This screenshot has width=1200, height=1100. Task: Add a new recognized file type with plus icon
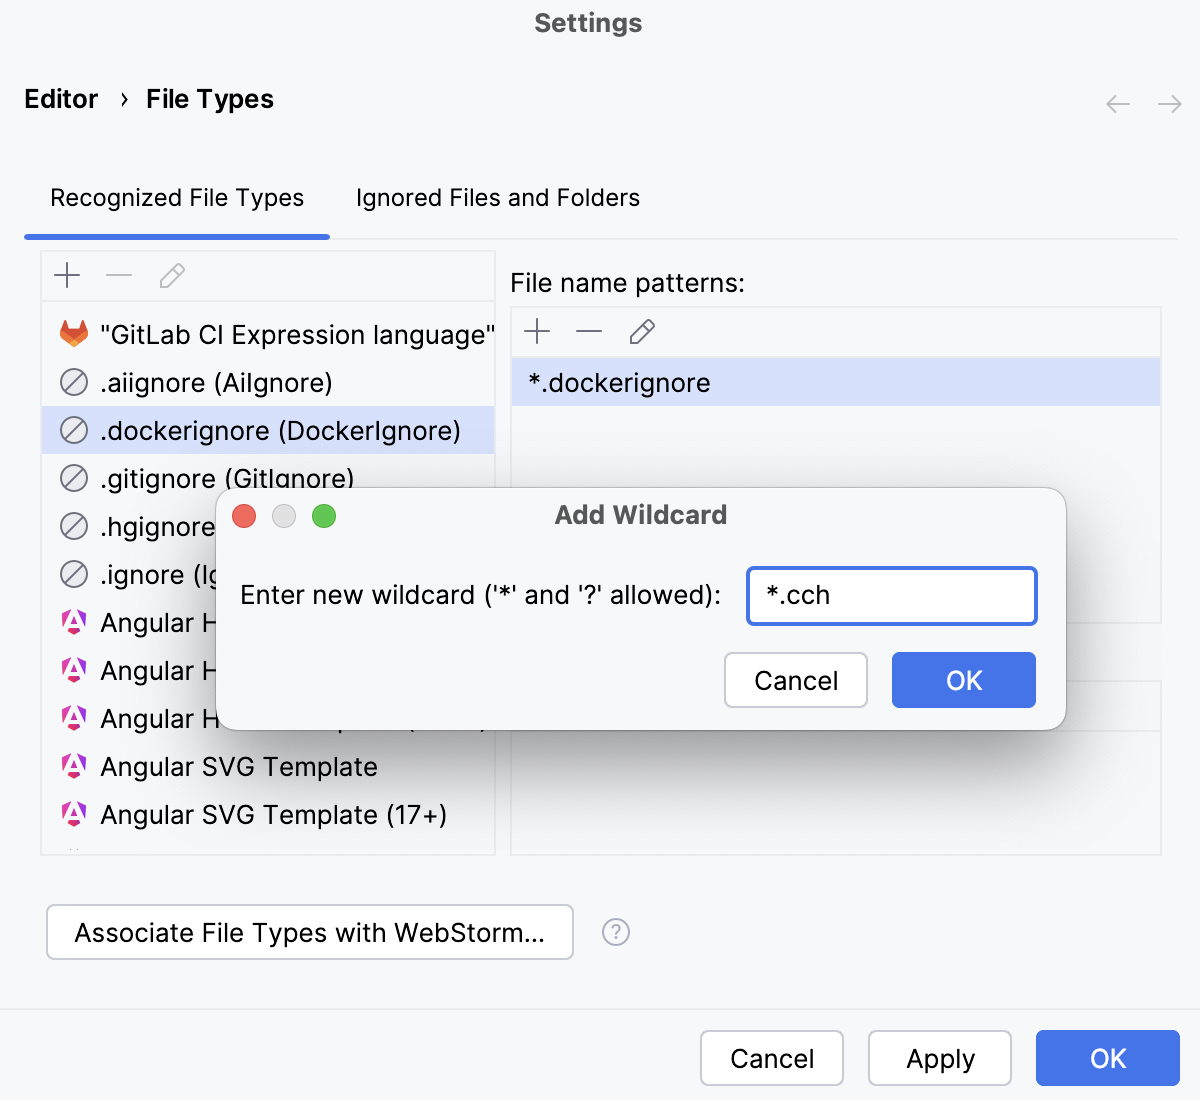pos(67,276)
